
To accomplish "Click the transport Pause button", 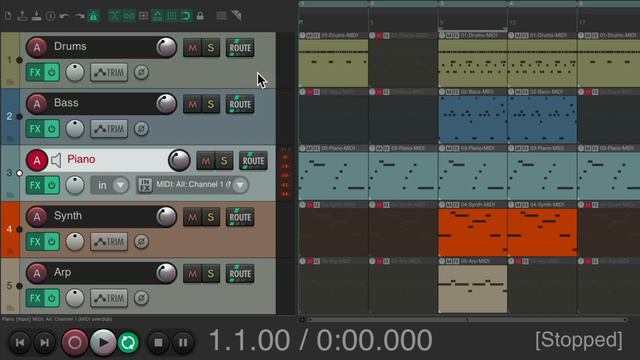I will point(182,342).
